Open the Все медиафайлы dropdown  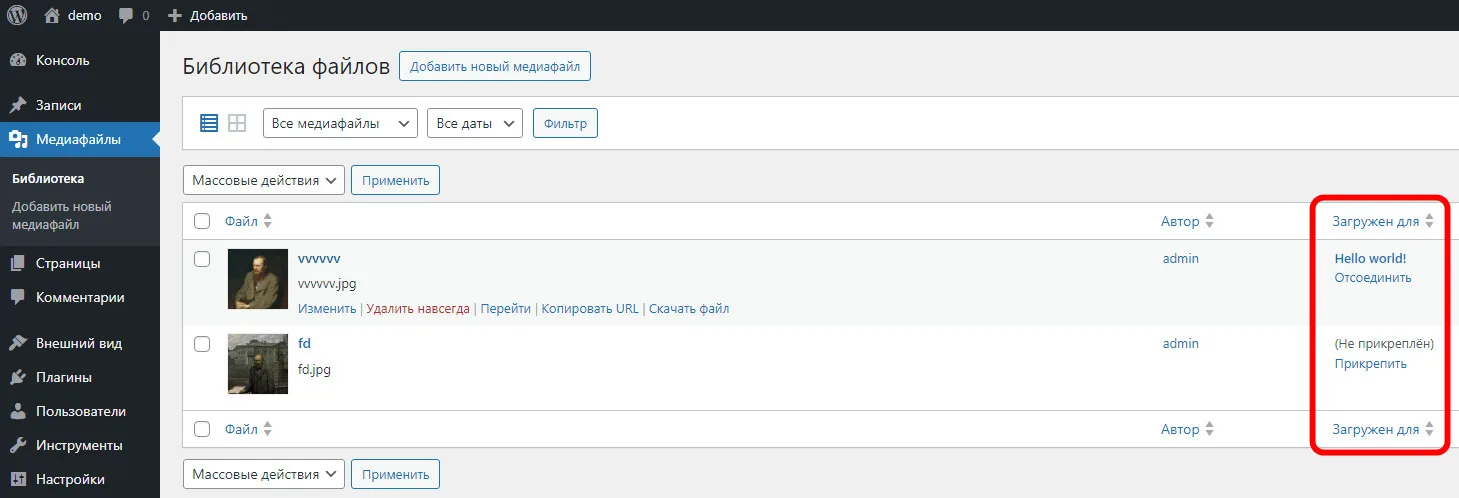(x=340, y=123)
